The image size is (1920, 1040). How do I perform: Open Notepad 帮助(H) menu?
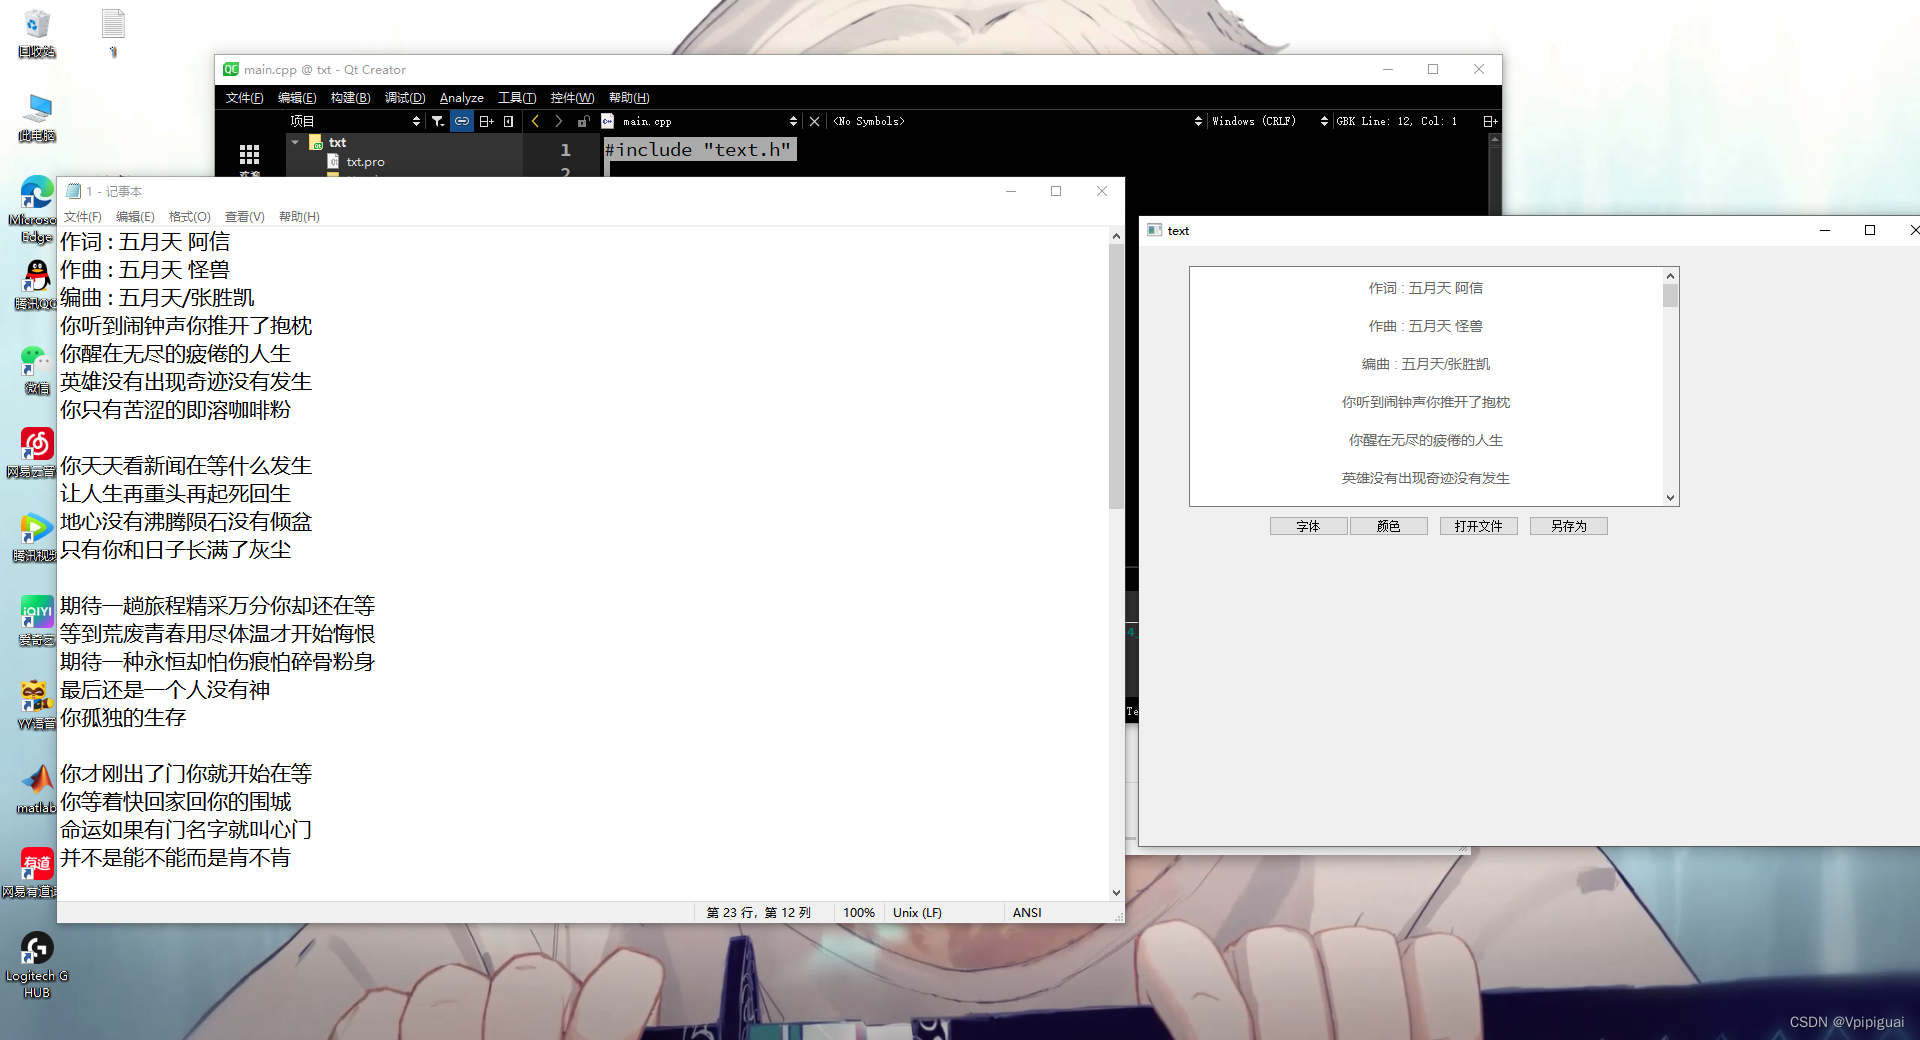[x=299, y=217]
